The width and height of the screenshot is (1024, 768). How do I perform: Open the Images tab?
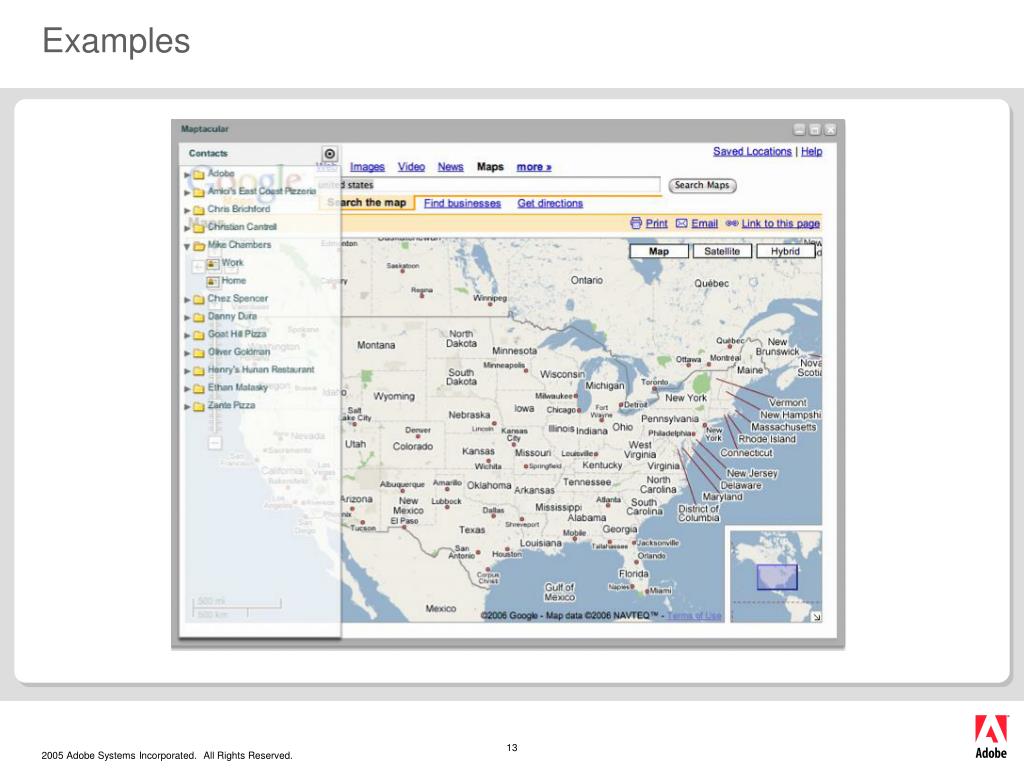pos(367,167)
